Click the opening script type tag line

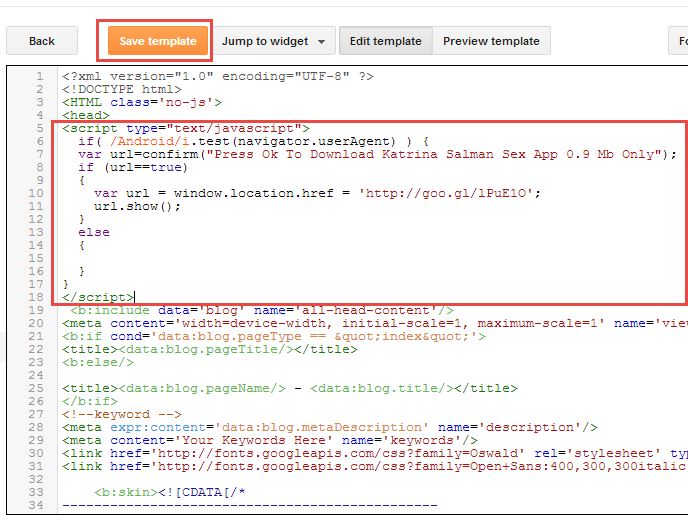[x=186, y=128]
